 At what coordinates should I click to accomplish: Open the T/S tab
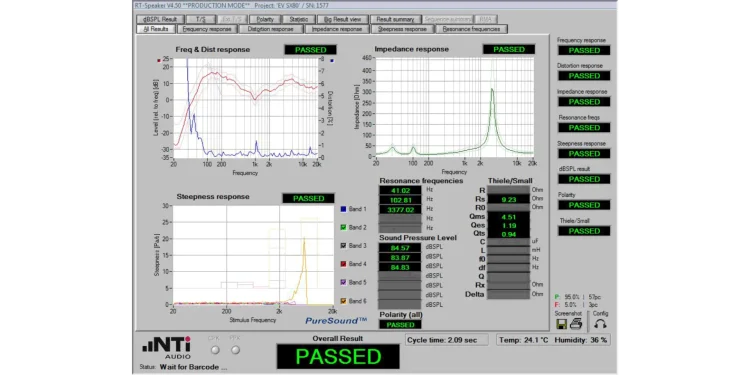200,19
